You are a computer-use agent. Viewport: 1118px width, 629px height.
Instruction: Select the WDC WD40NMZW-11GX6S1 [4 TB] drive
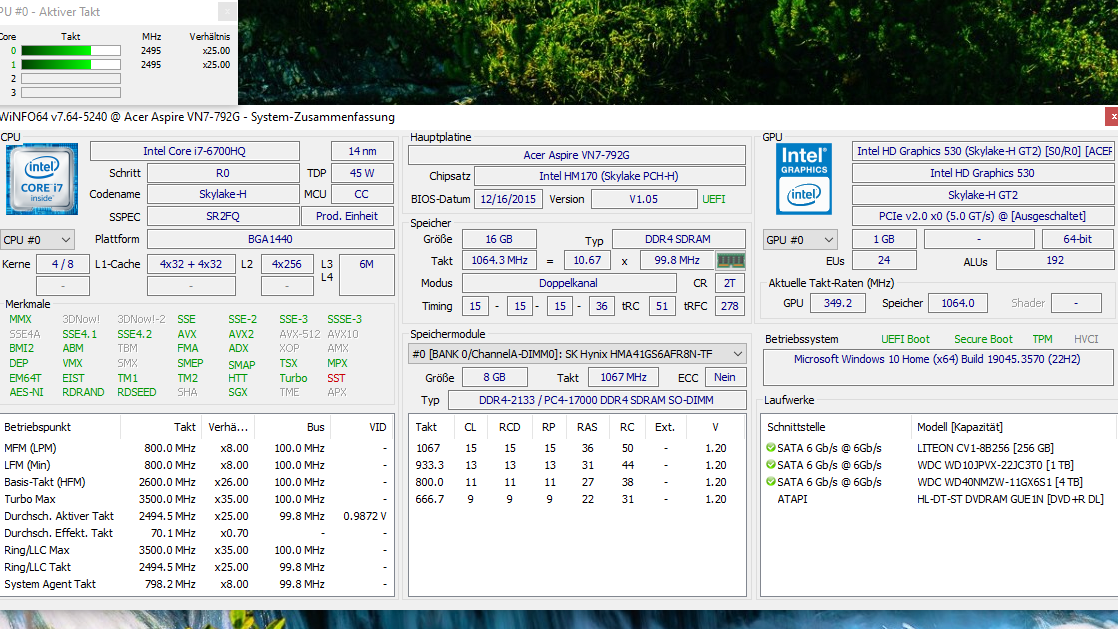(x=938, y=482)
